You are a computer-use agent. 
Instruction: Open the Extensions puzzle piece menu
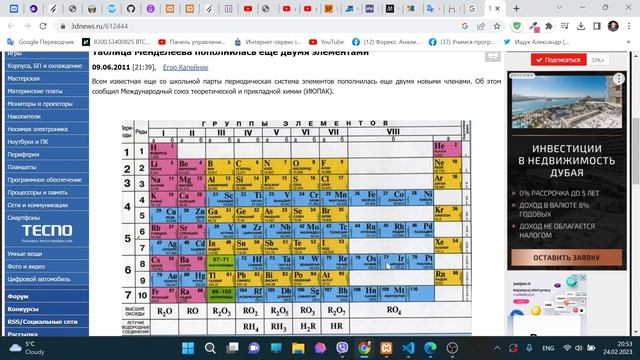tap(549, 26)
